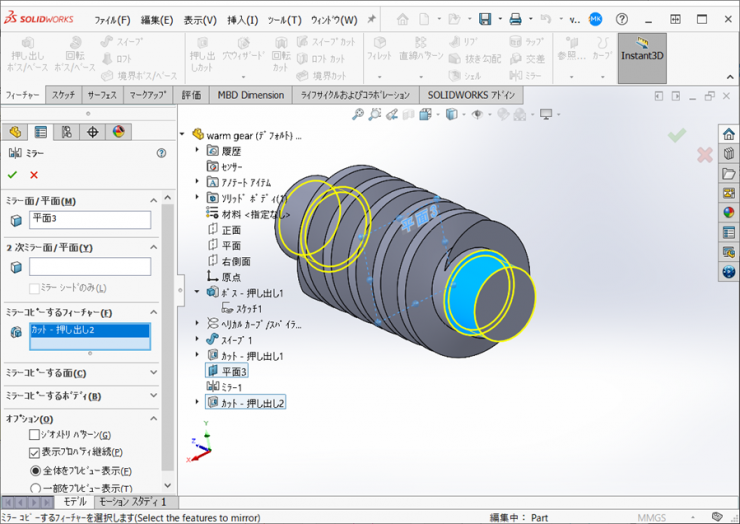The width and height of the screenshot is (740, 524).
Task: Enable the ジオメトリ パターン checkbox
Action: click(35, 436)
